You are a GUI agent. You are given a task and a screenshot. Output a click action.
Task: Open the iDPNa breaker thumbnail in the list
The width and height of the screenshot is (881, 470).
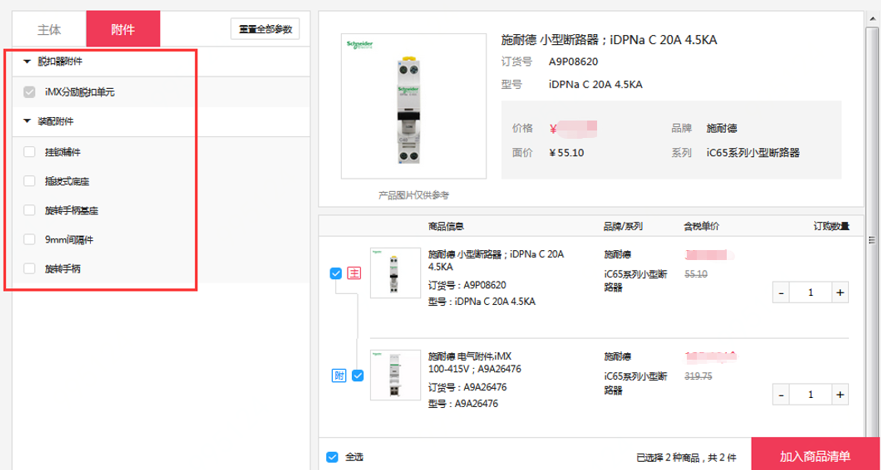pos(395,272)
